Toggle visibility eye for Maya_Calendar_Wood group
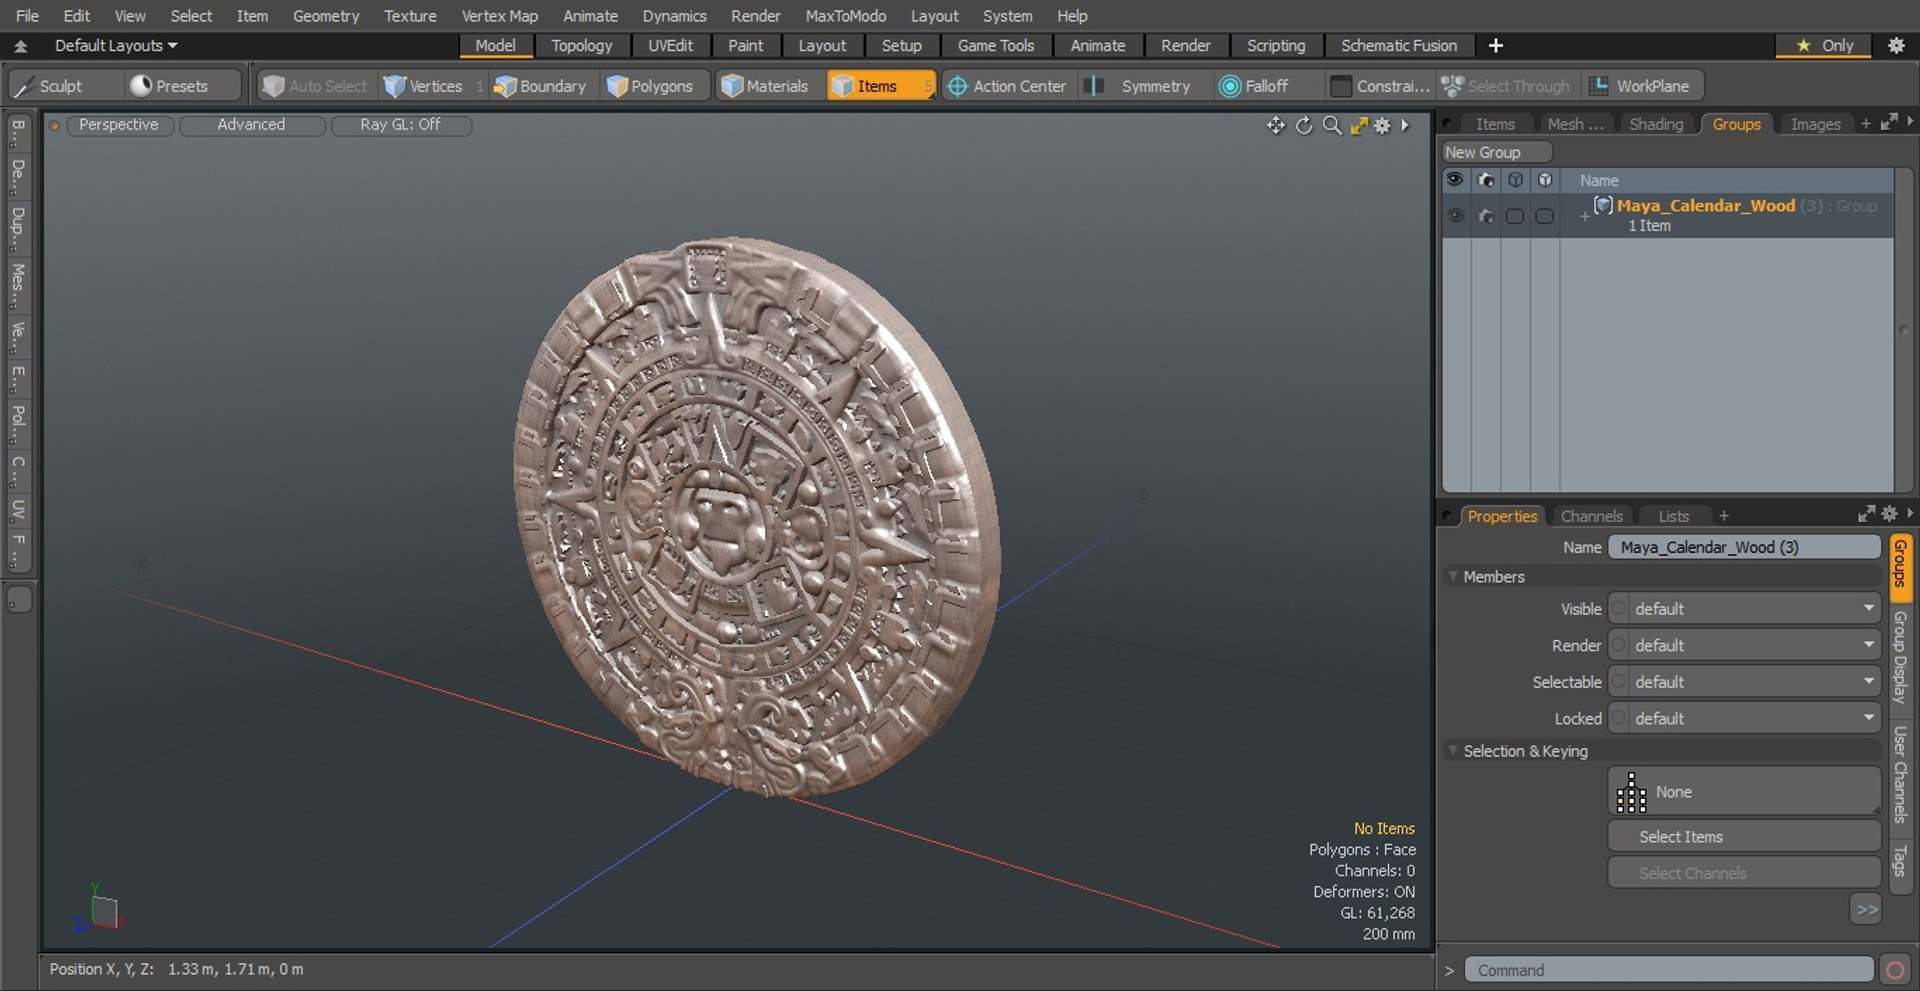The height and width of the screenshot is (991, 1920). point(1455,215)
